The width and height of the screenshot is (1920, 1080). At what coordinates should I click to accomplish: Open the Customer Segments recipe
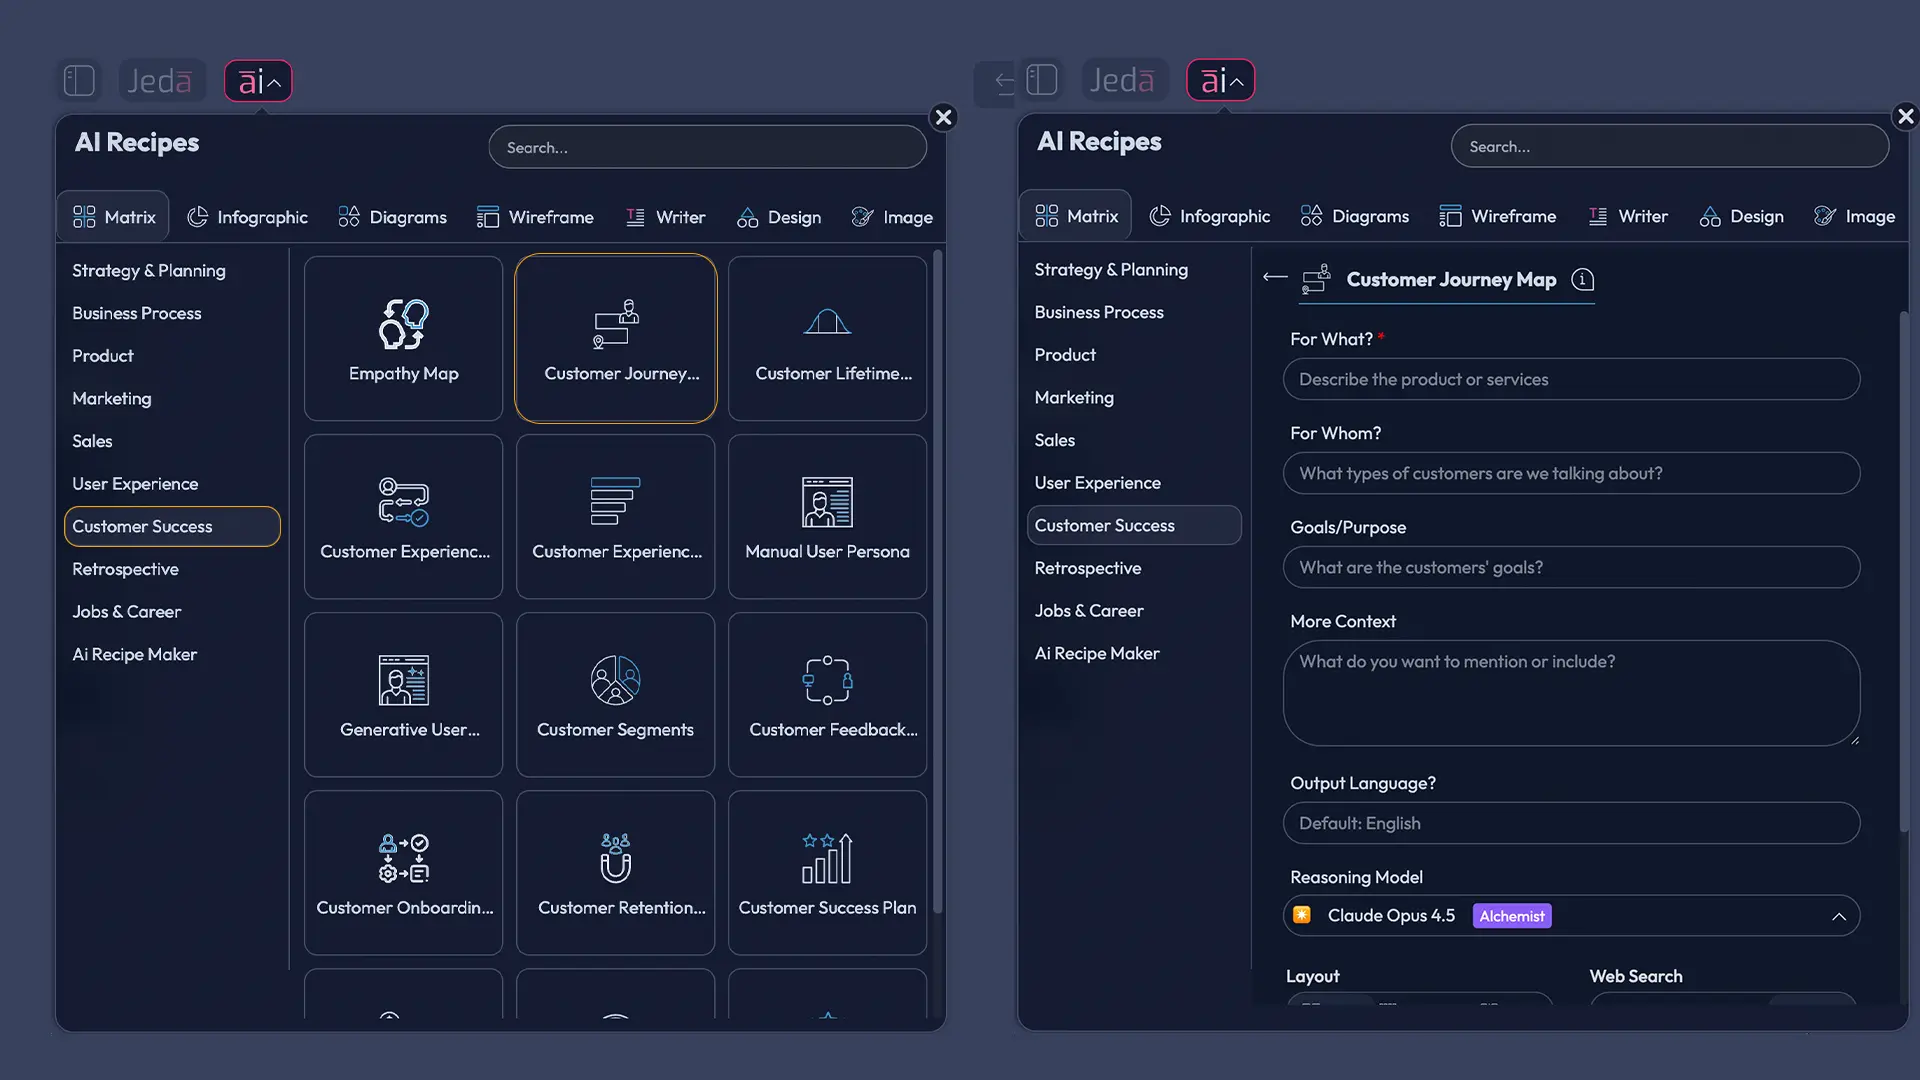(x=615, y=694)
